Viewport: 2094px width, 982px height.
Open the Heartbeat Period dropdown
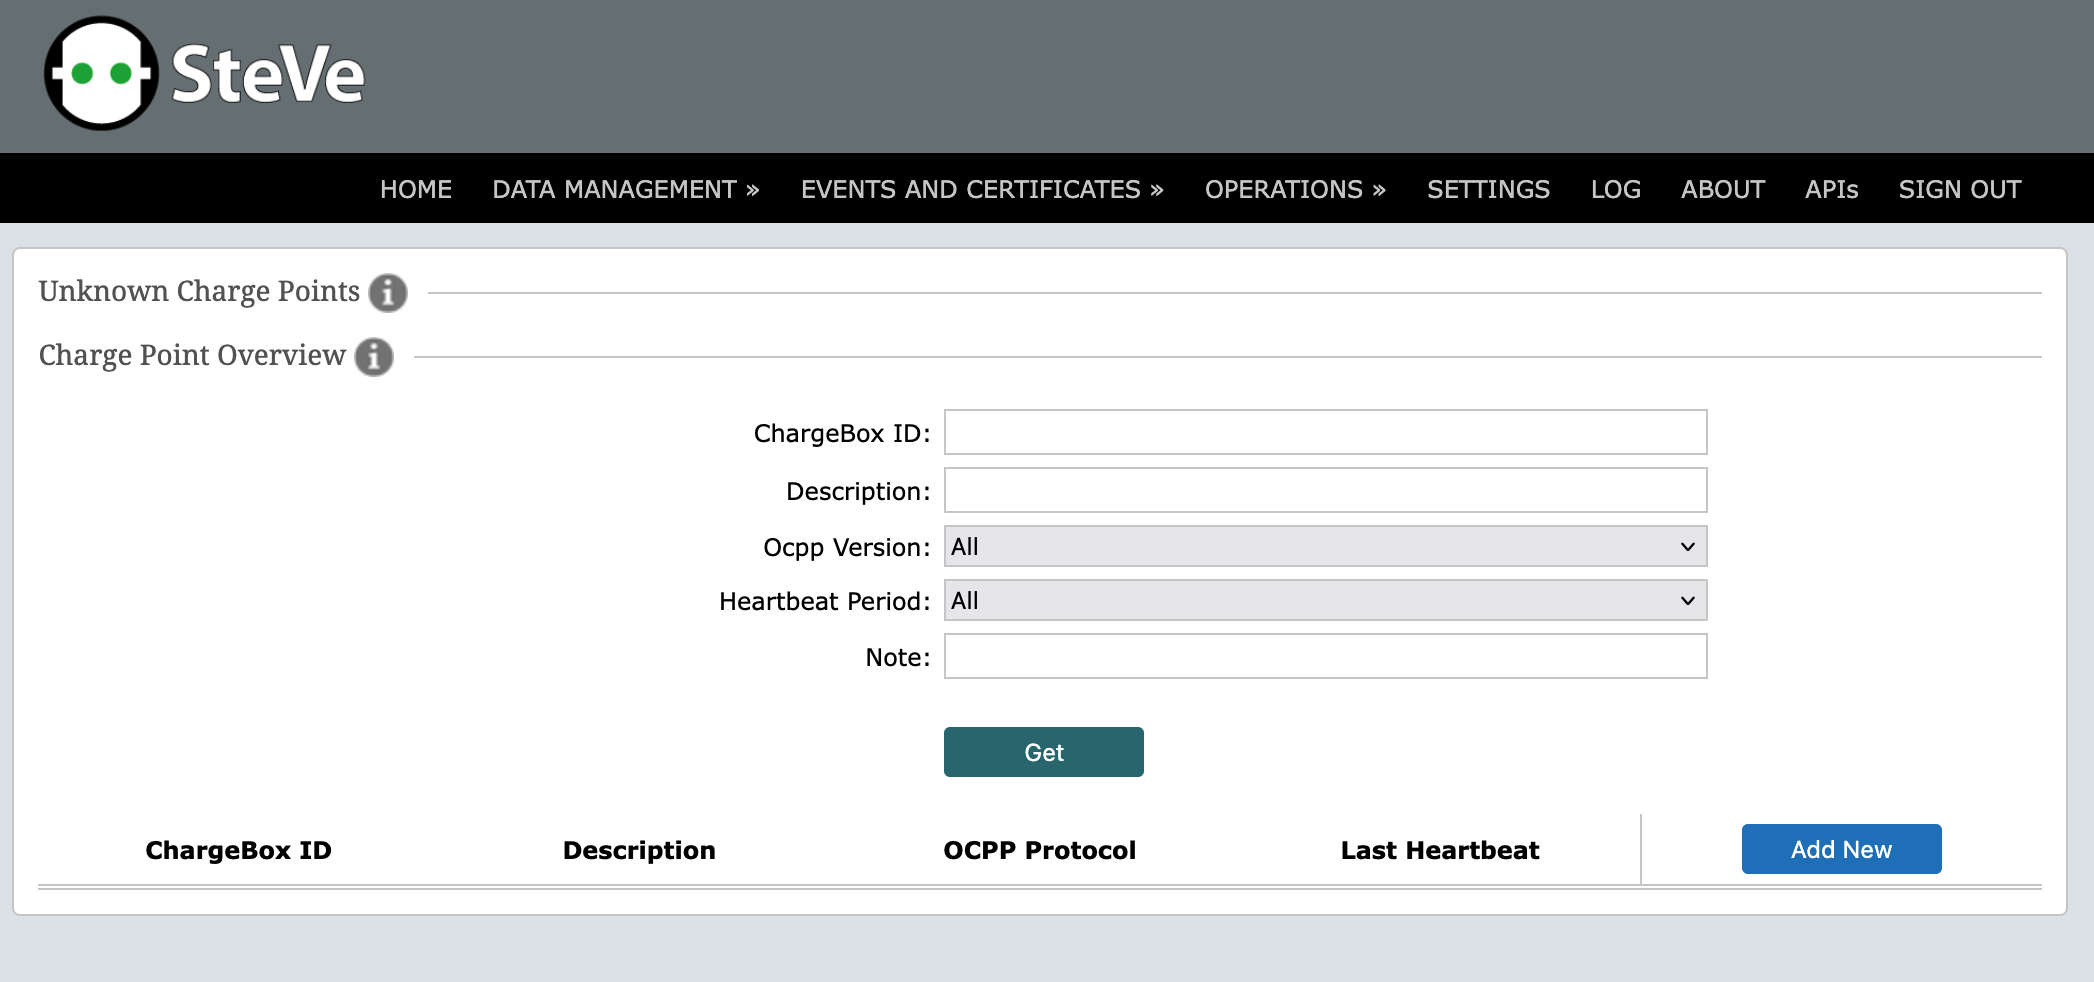[1324, 601]
